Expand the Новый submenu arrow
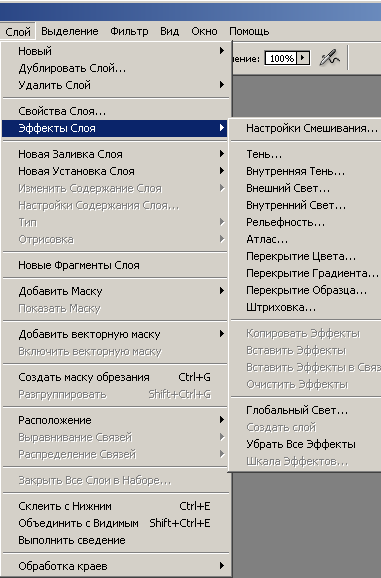Viewport: 381px width, 578px height. coord(221,51)
